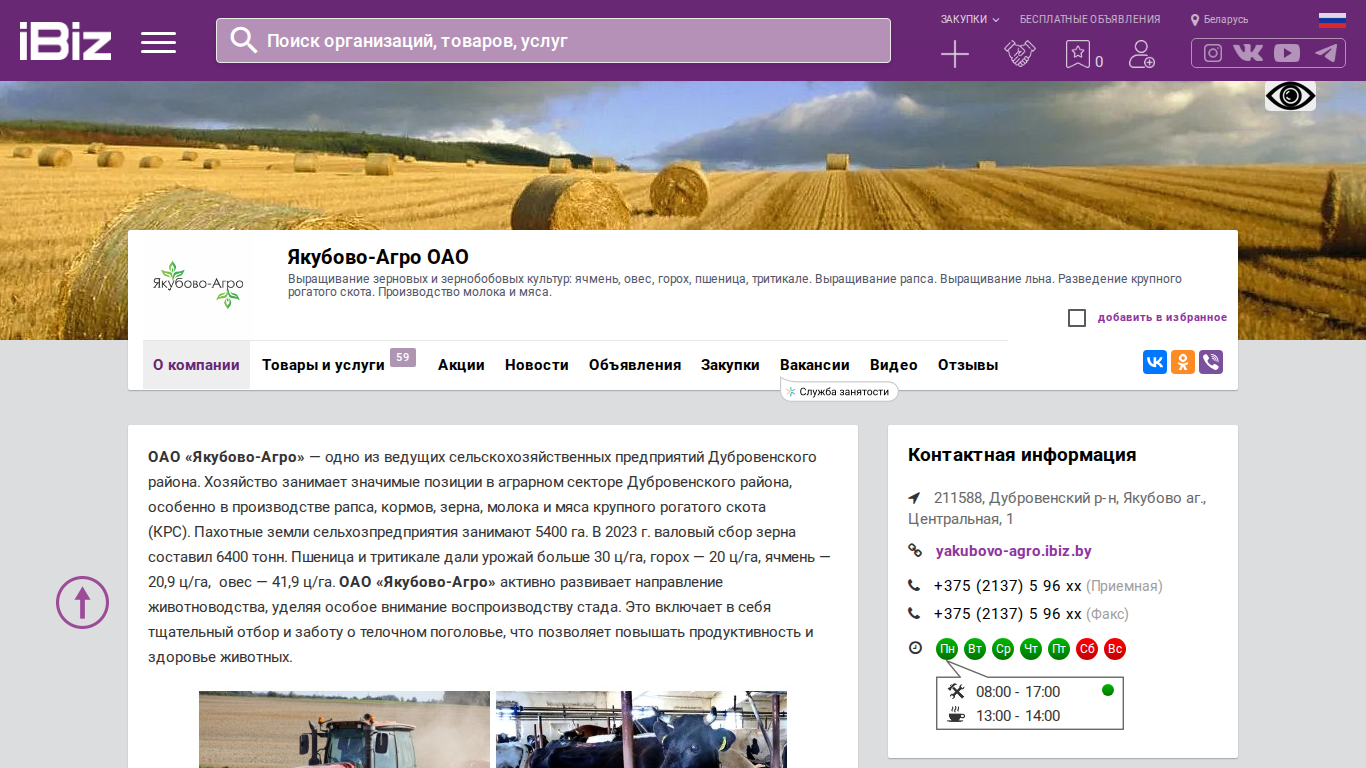Click the search magnifier icon
Screen dimensions: 1366x768
click(244, 40)
